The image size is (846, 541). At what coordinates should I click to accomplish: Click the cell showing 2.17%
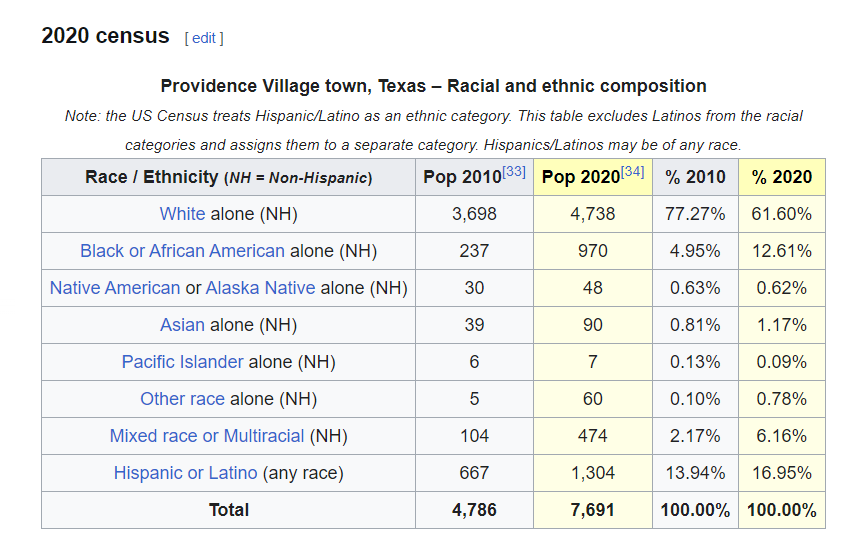(x=695, y=435)
